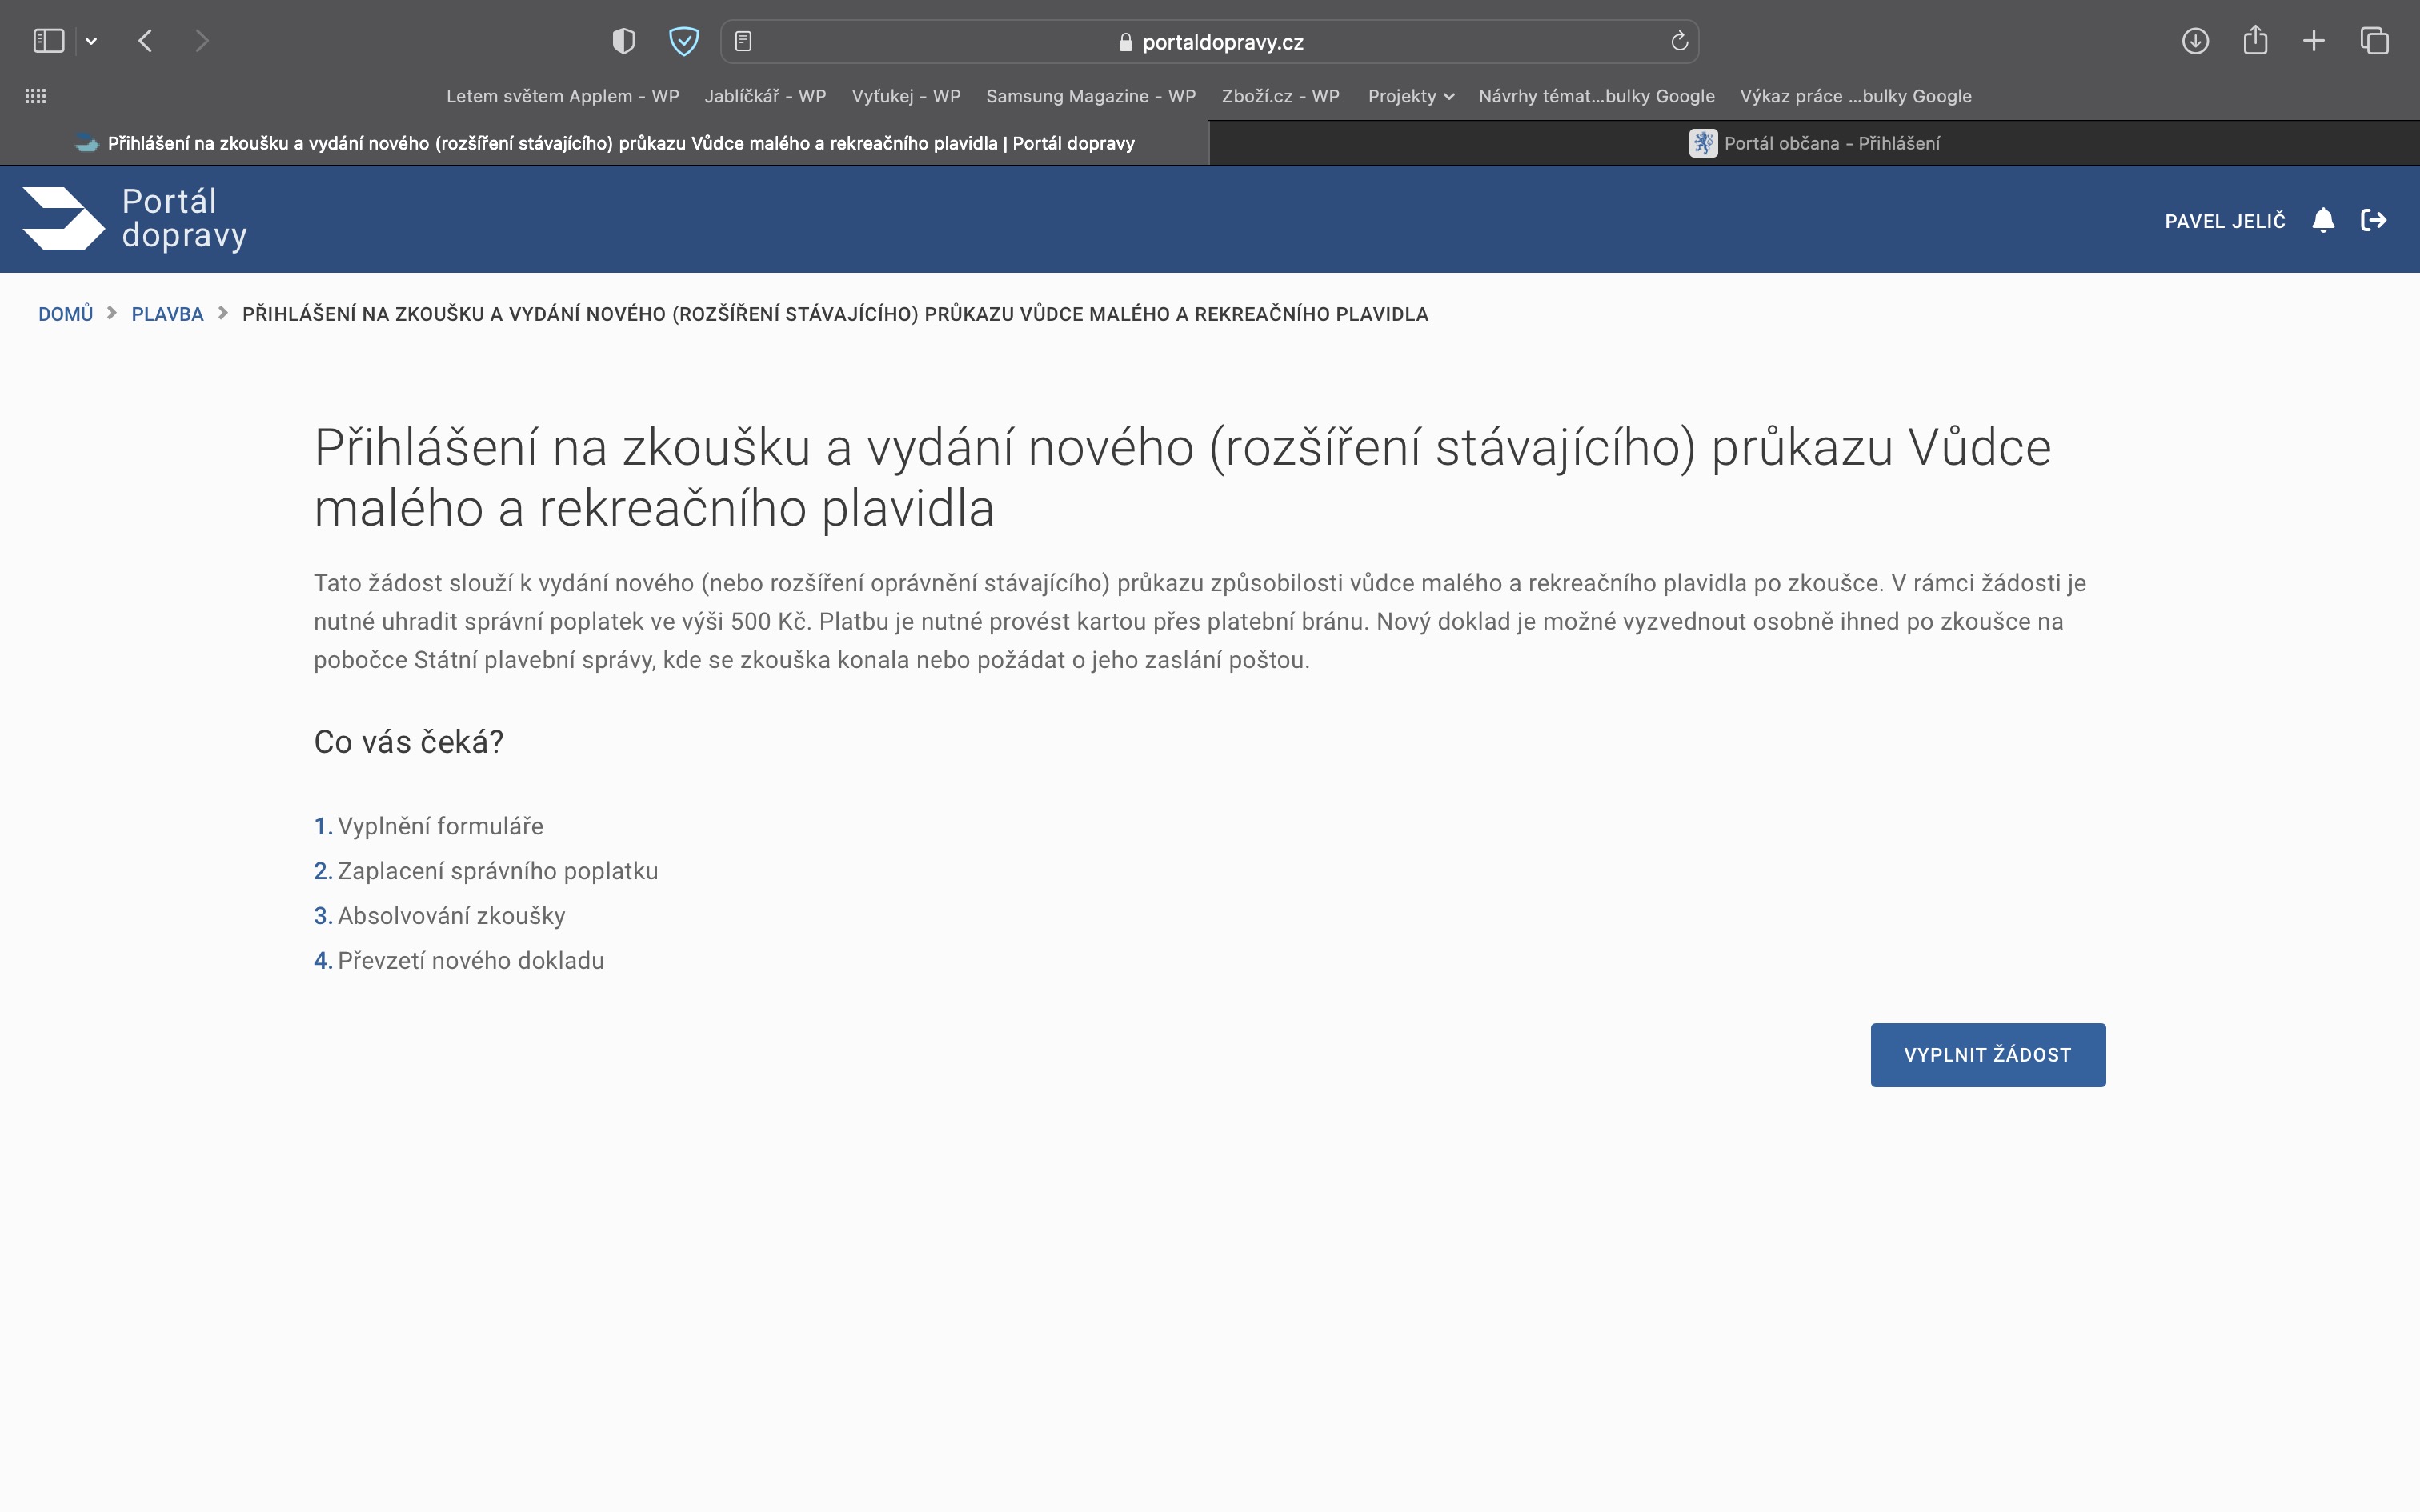
Task: Go to the DOMŮ breadcrumb link
Action: [x=65, y=314]
